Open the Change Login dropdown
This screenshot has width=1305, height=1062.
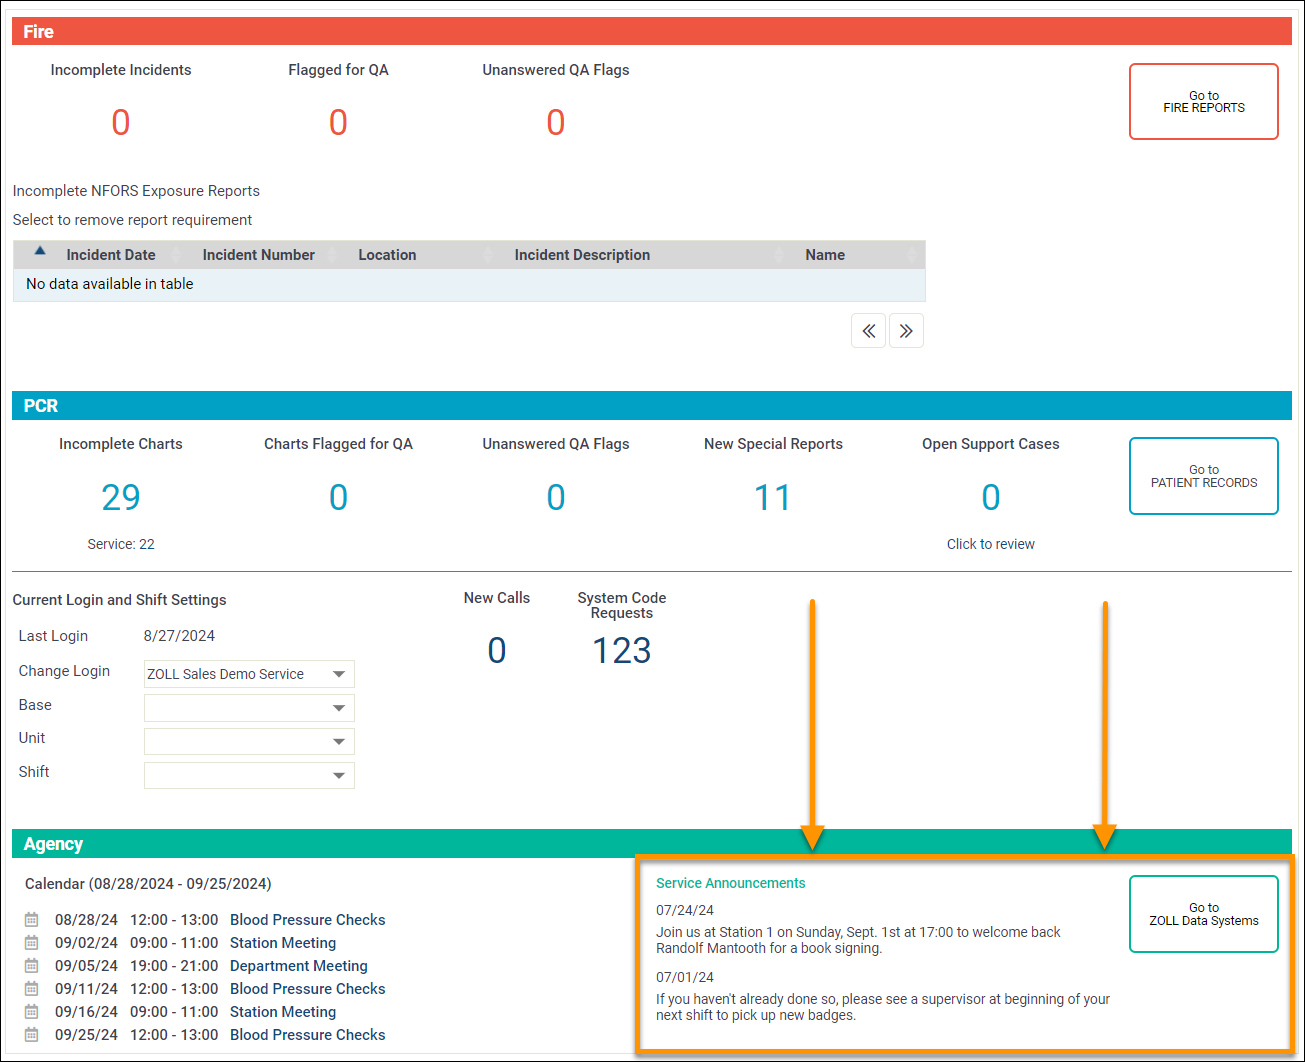(249, 674)
